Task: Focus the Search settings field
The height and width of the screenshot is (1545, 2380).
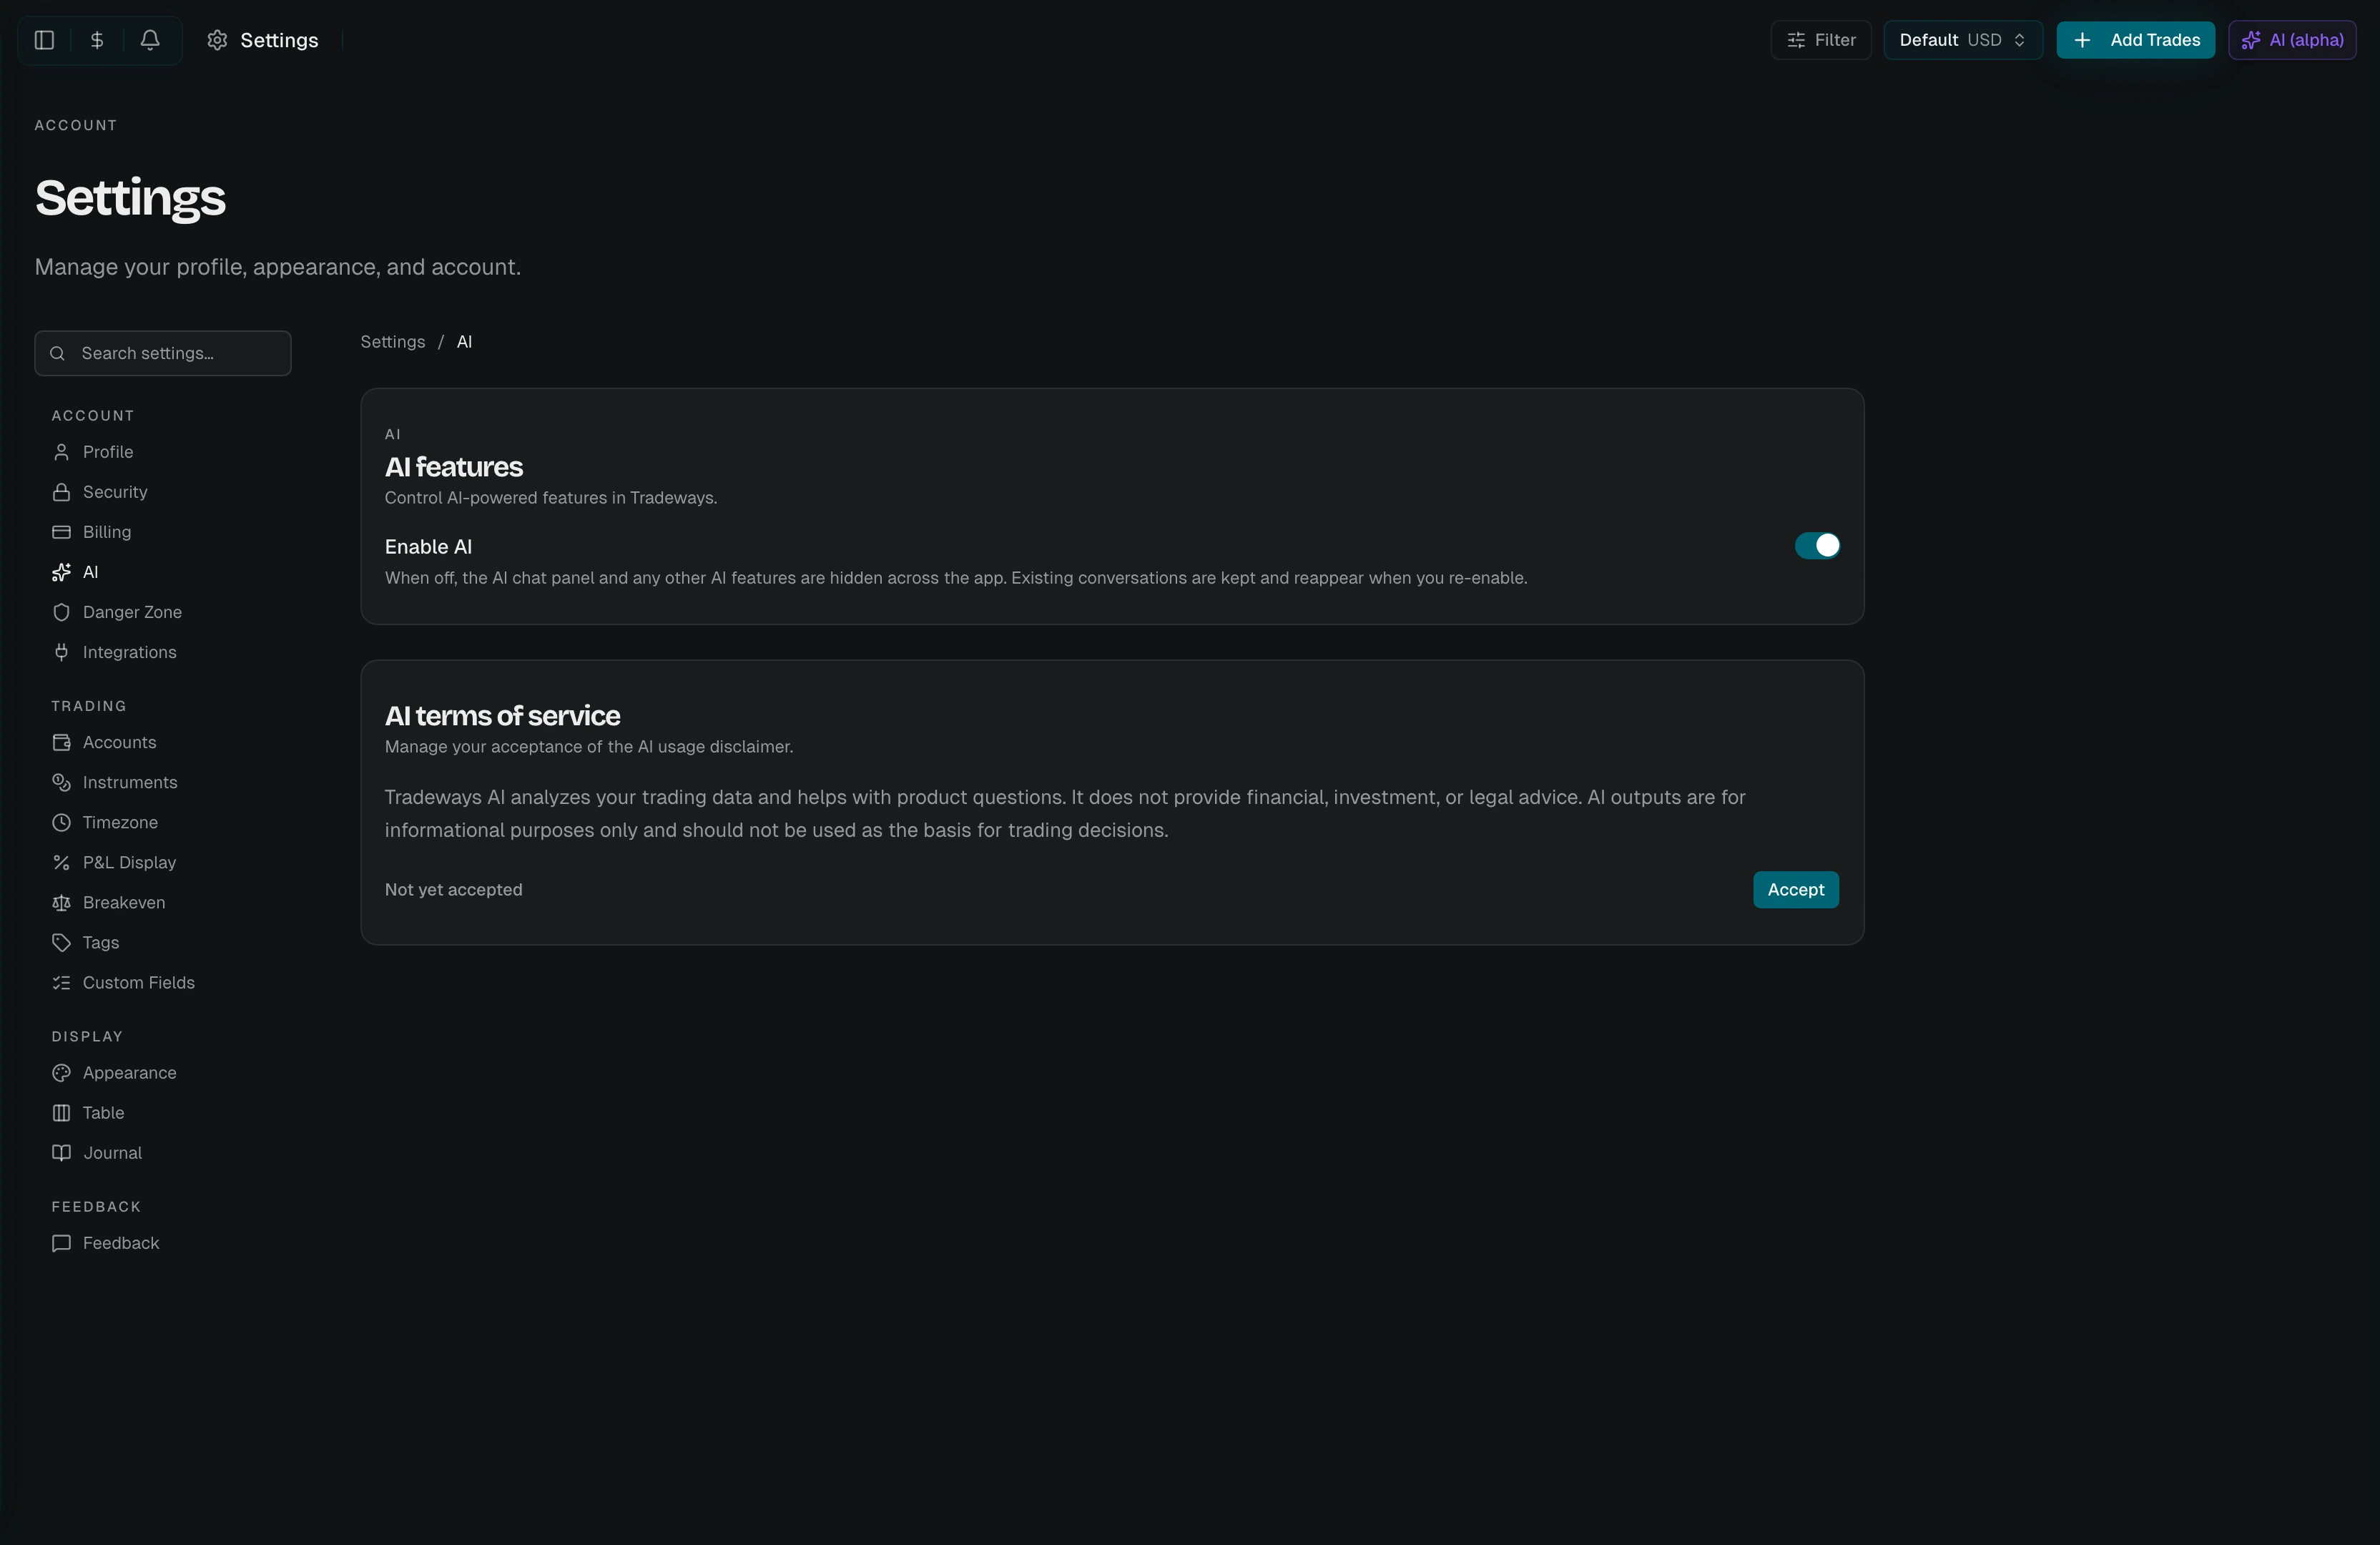Action: 163,353
